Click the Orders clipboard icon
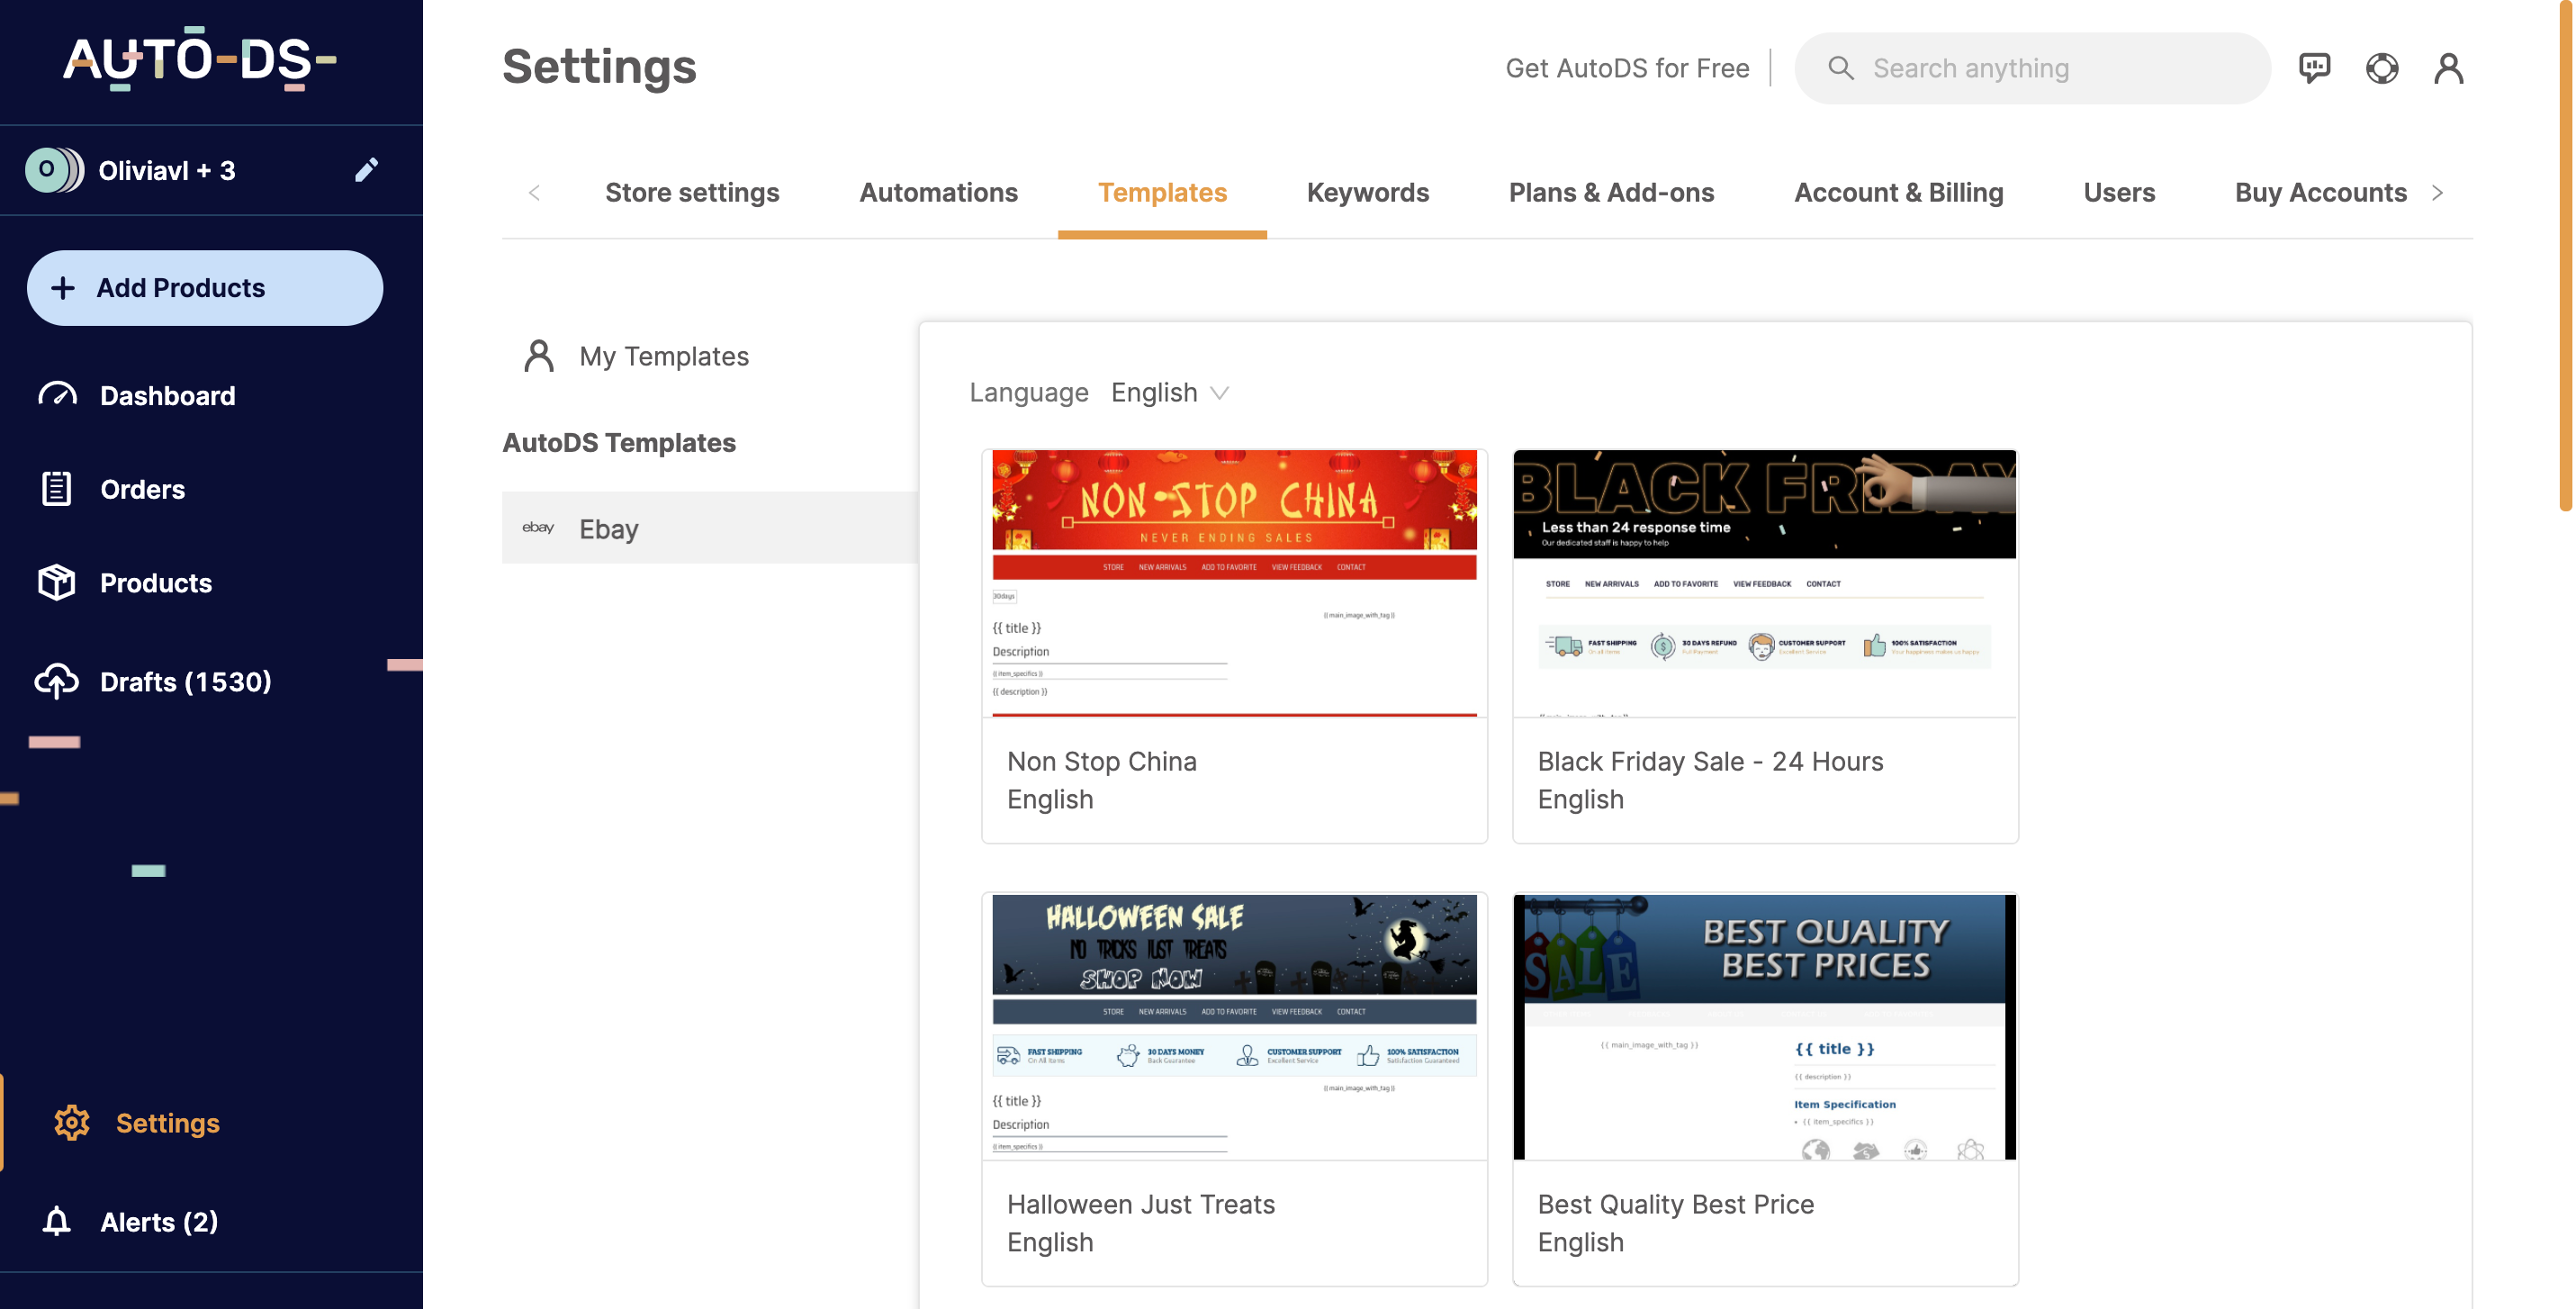Viewport: 2576px width, 1309px height. pyautogui.click(x=57, y=489)
